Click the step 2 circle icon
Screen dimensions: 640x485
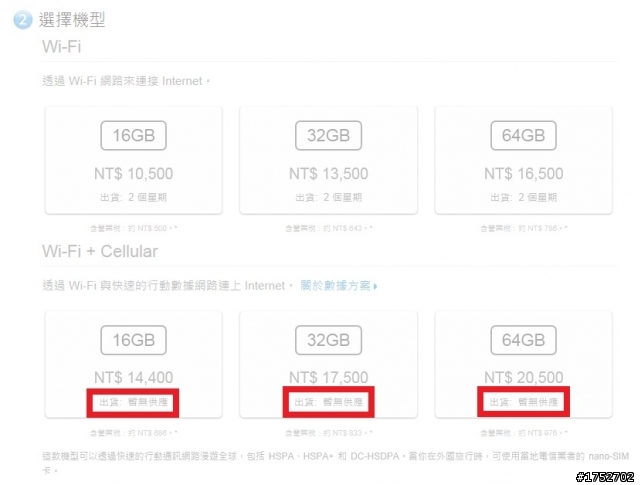point(22,20)
